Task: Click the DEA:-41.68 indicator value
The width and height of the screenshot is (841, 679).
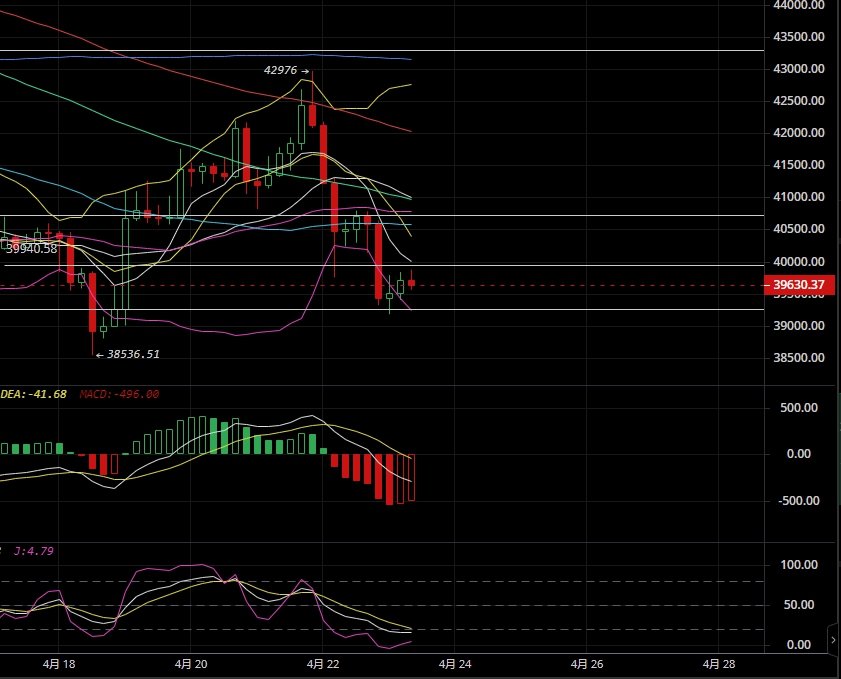Action: click(x=33, y=394)
